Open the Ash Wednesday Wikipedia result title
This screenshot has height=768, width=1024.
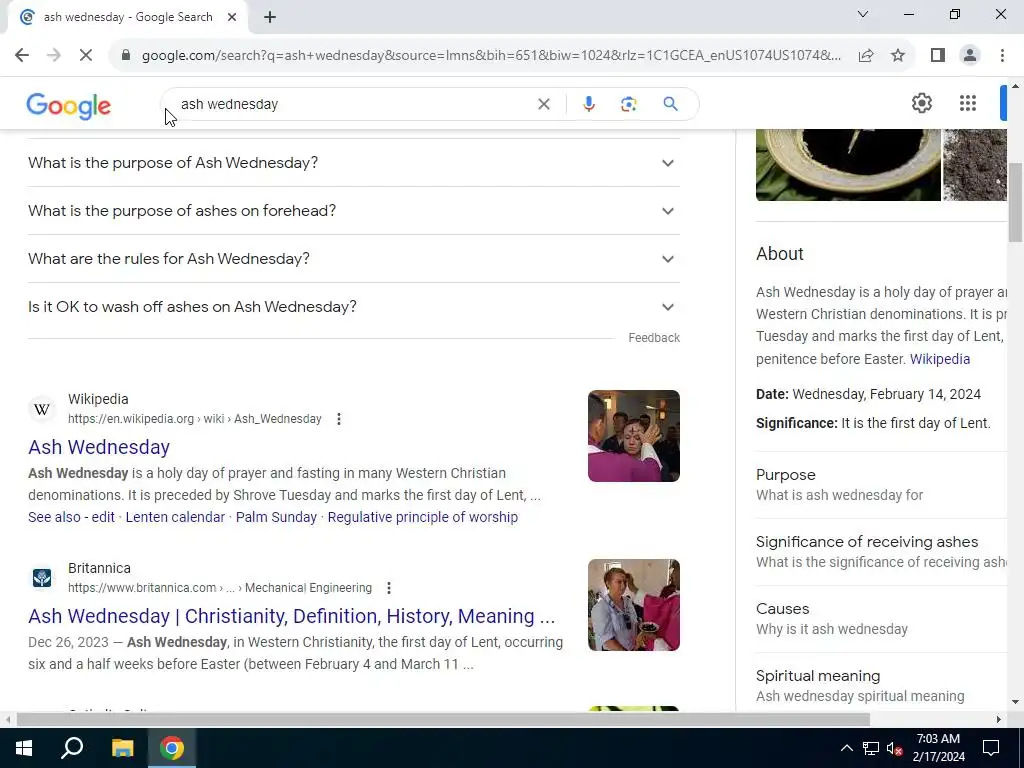tap(99, 447)
